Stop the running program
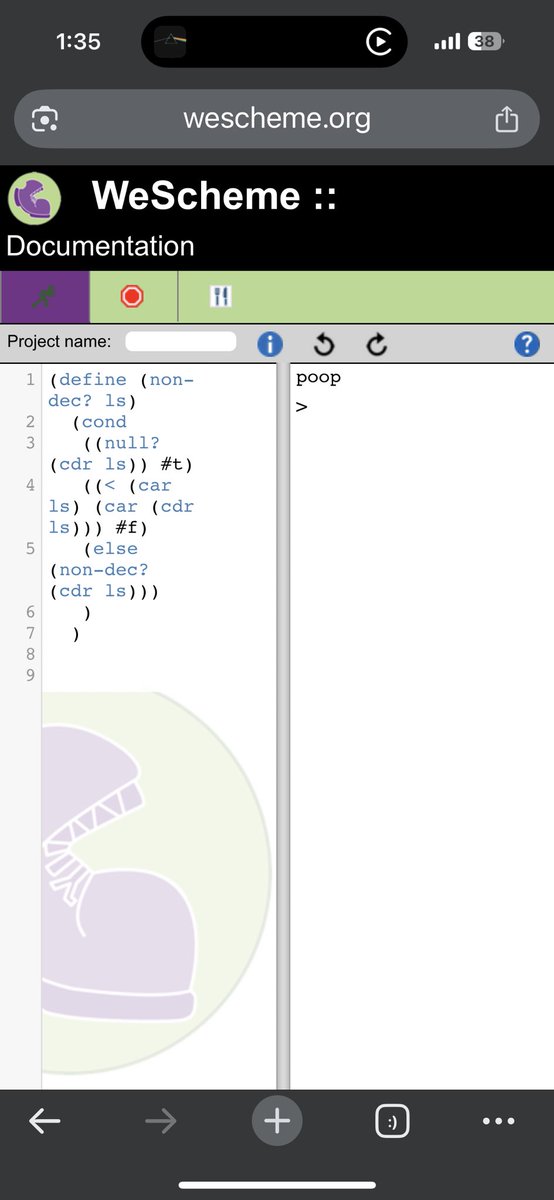This screenshot has height=1200, width=554. 133,296
